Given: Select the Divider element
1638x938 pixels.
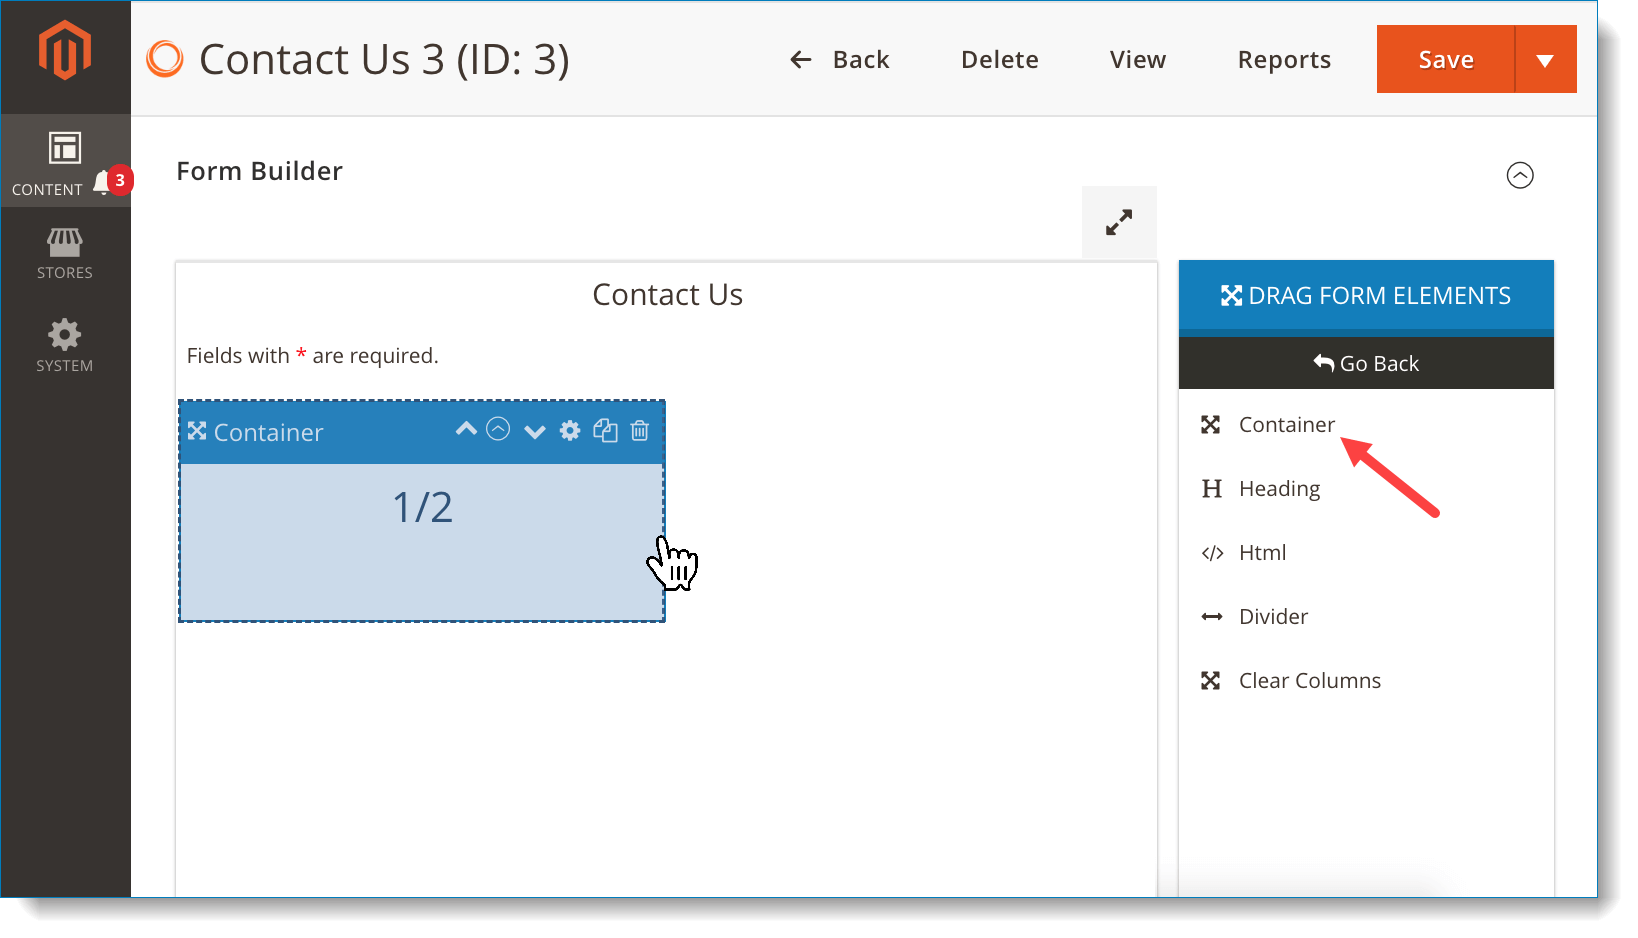Looking at the screenshot, I should click(x=1273, y=617).
